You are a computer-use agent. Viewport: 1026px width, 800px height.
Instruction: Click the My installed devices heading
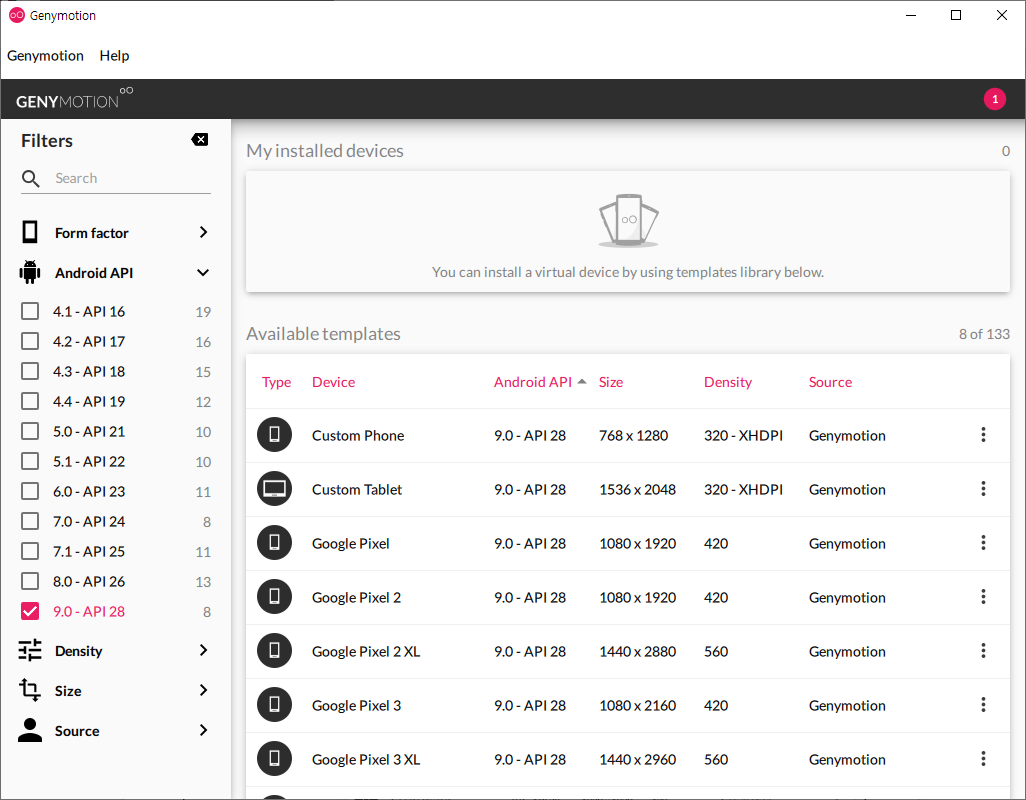point(325,150)
